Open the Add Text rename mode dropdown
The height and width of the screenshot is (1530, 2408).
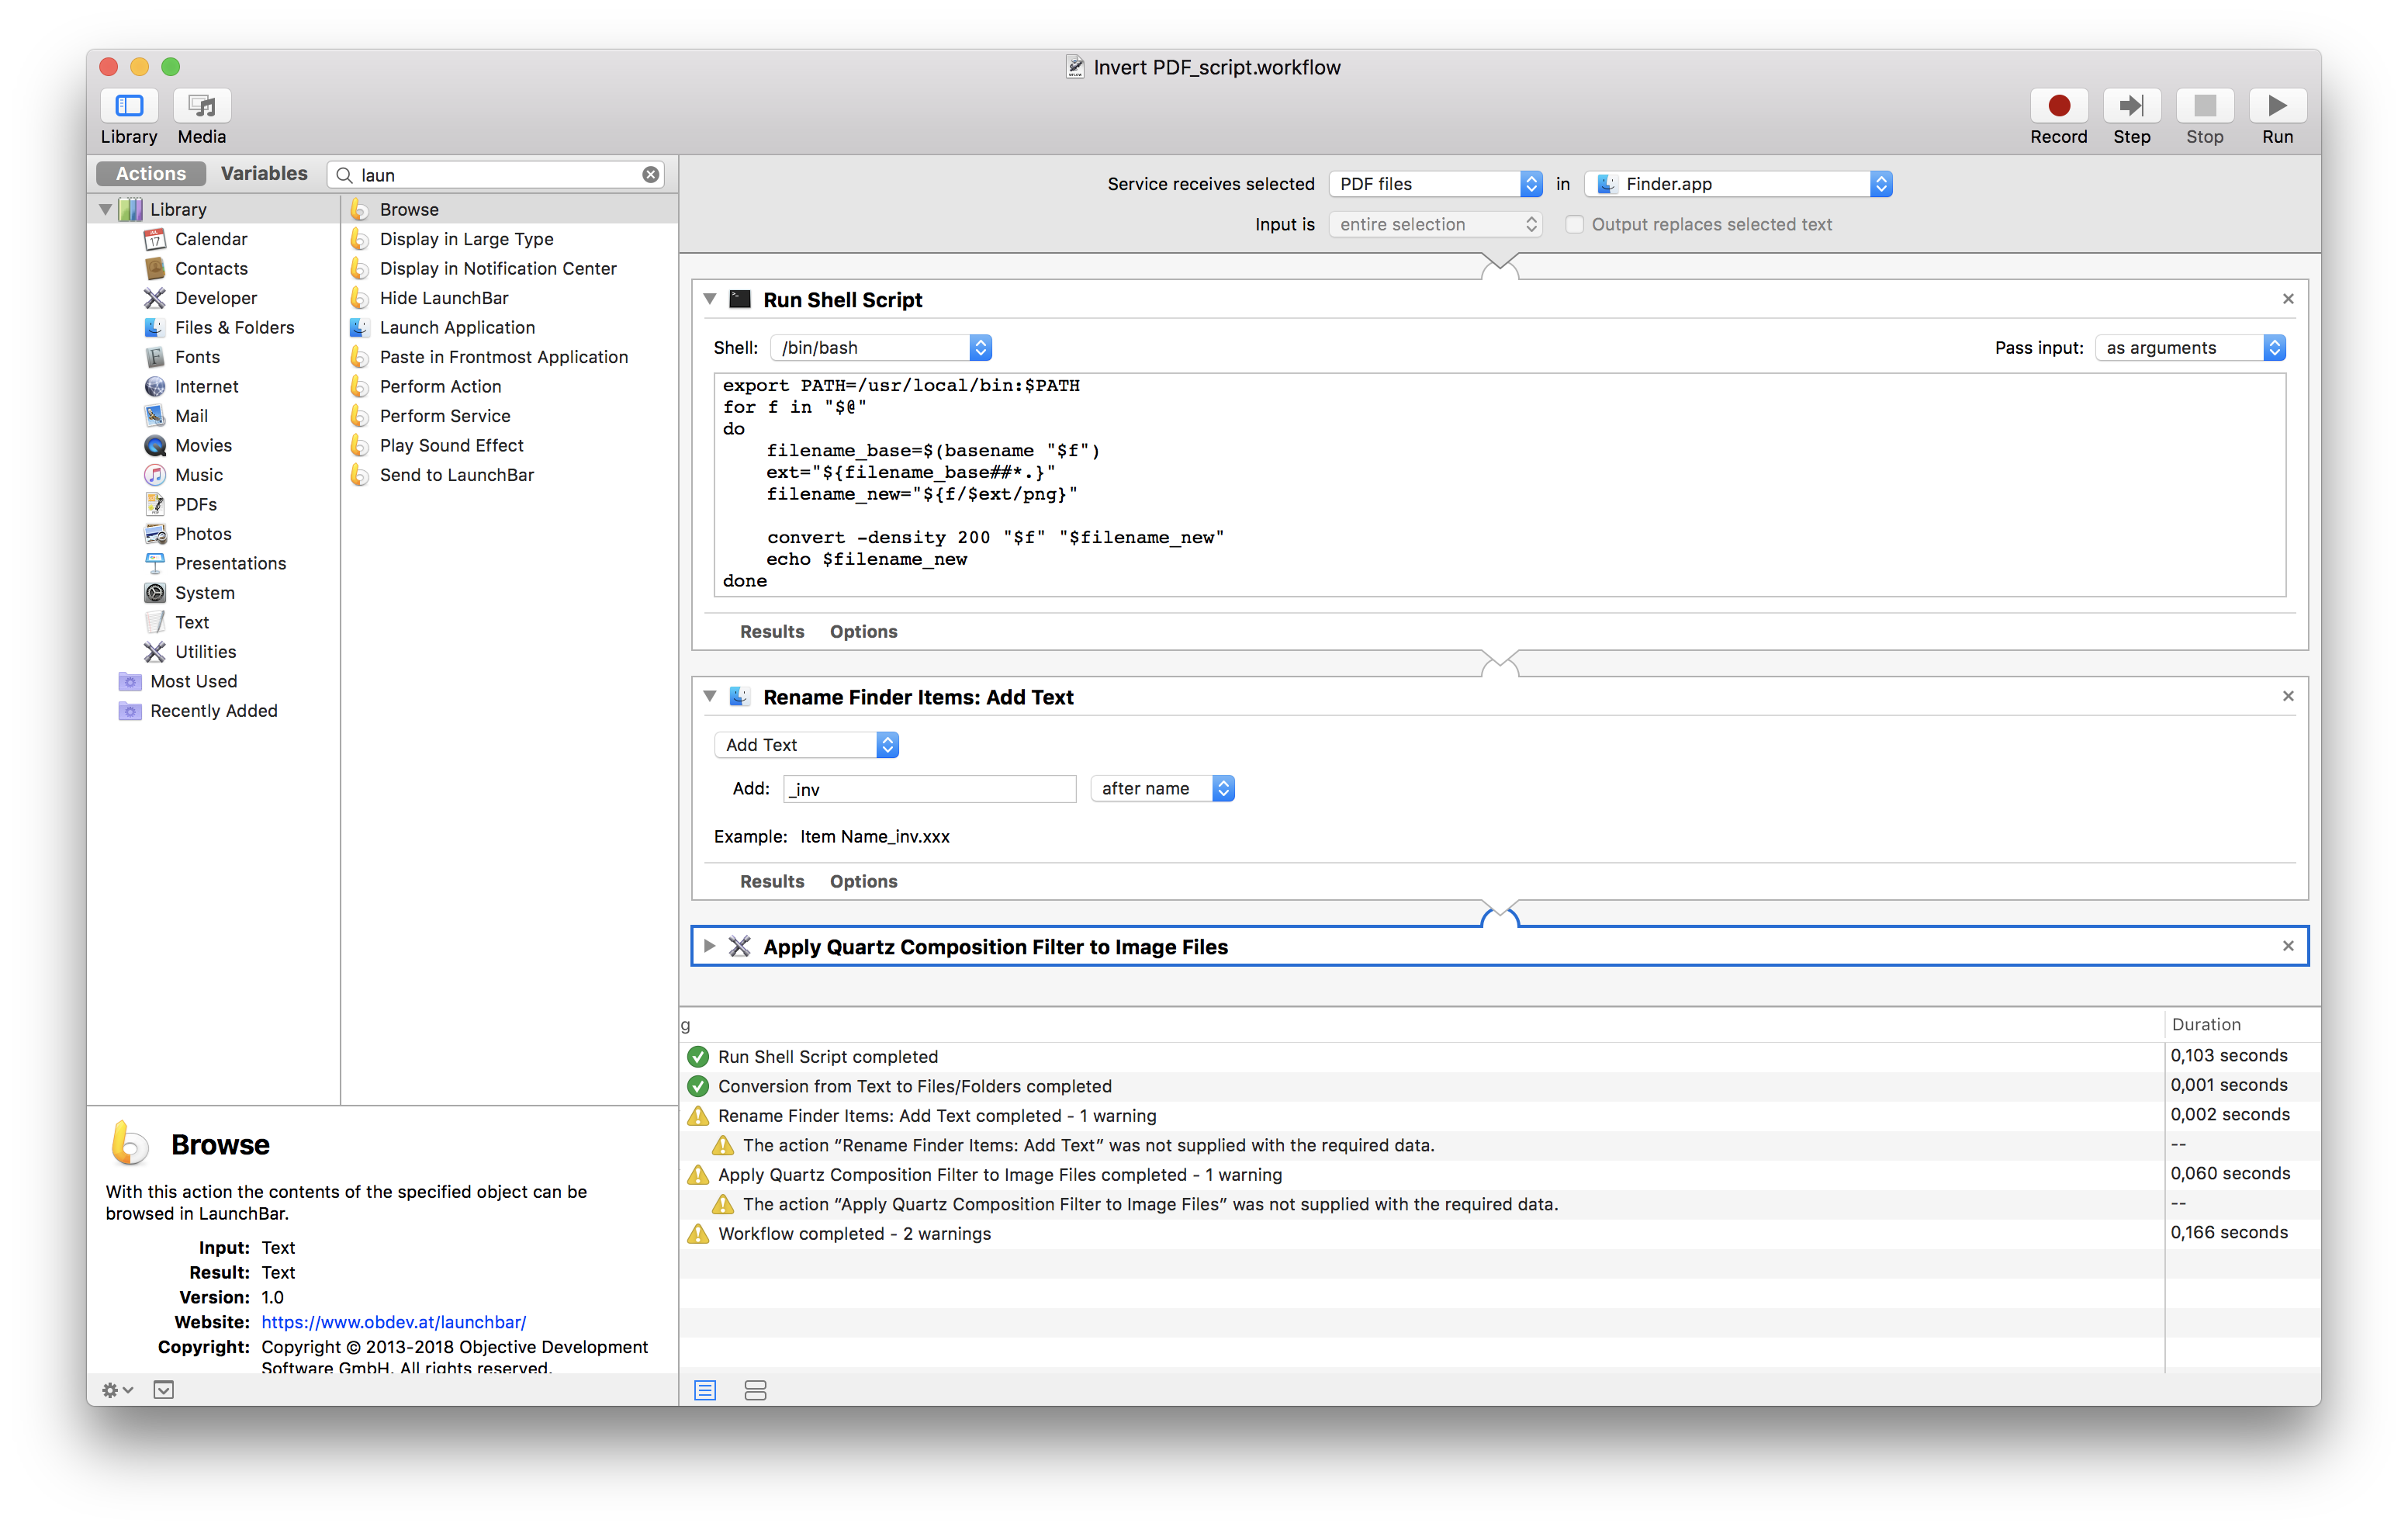point(806,744)
